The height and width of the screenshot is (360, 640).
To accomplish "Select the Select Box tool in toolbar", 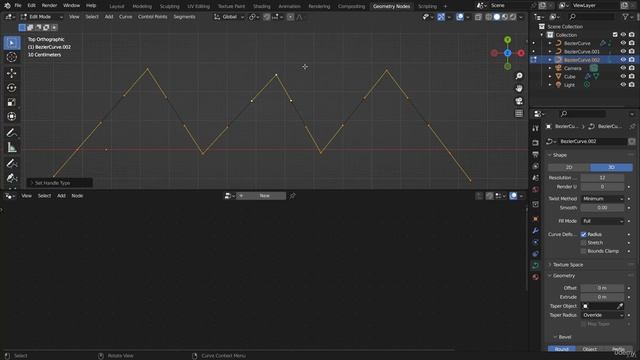I will [x=12, y=43].
